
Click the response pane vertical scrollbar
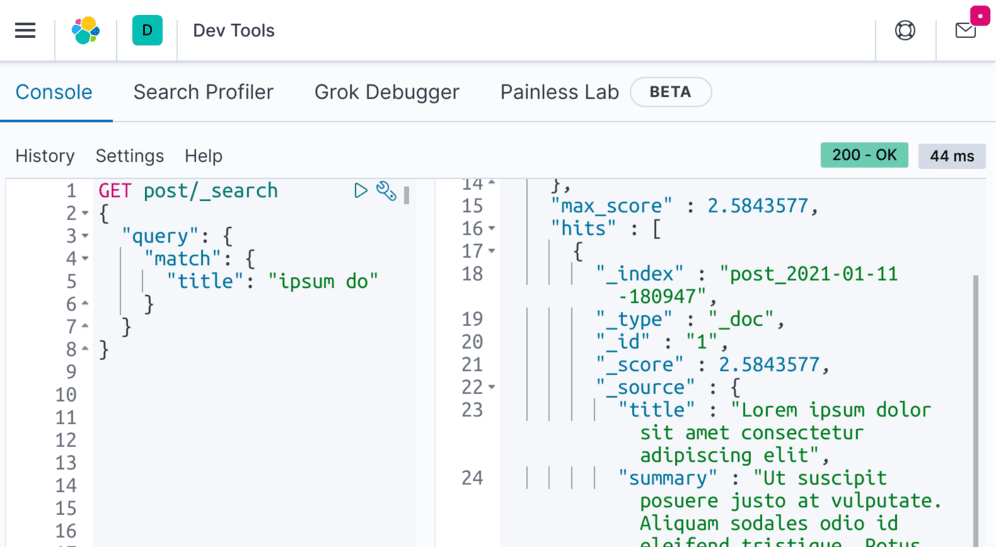(975, 400)
